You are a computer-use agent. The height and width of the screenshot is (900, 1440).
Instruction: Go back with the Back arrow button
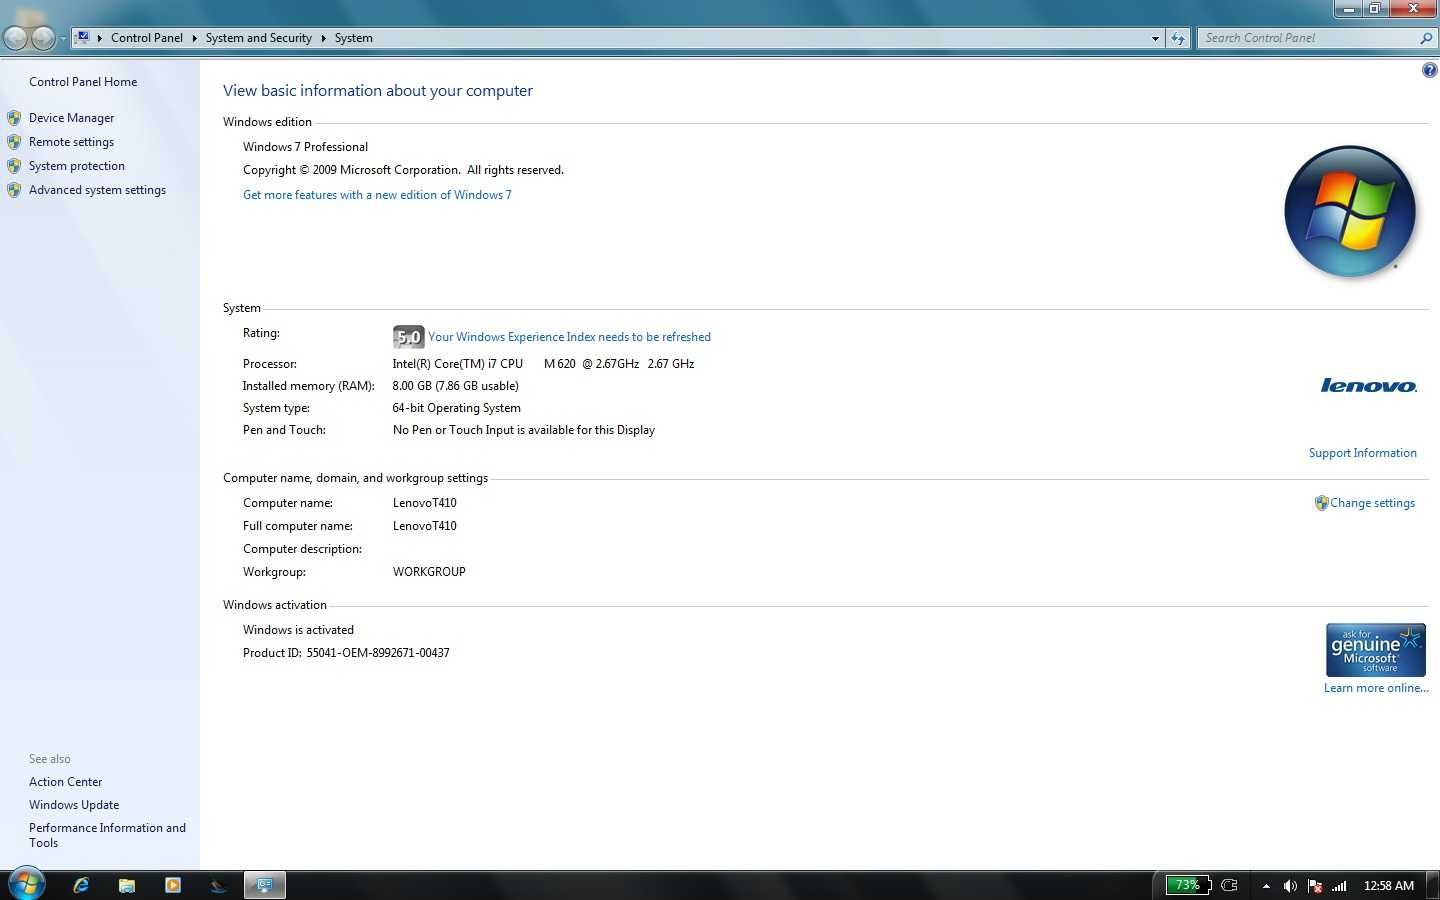coord(16,38)
